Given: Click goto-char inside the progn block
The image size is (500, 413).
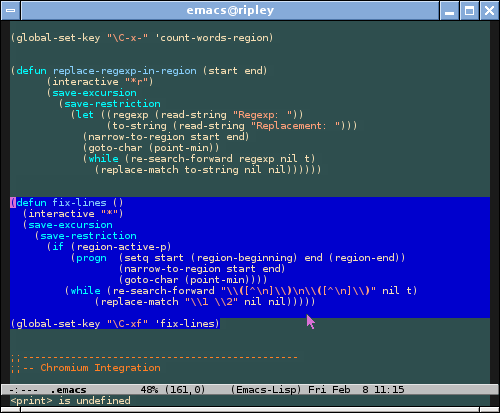Looking at the screenshot, I should 151,280.
